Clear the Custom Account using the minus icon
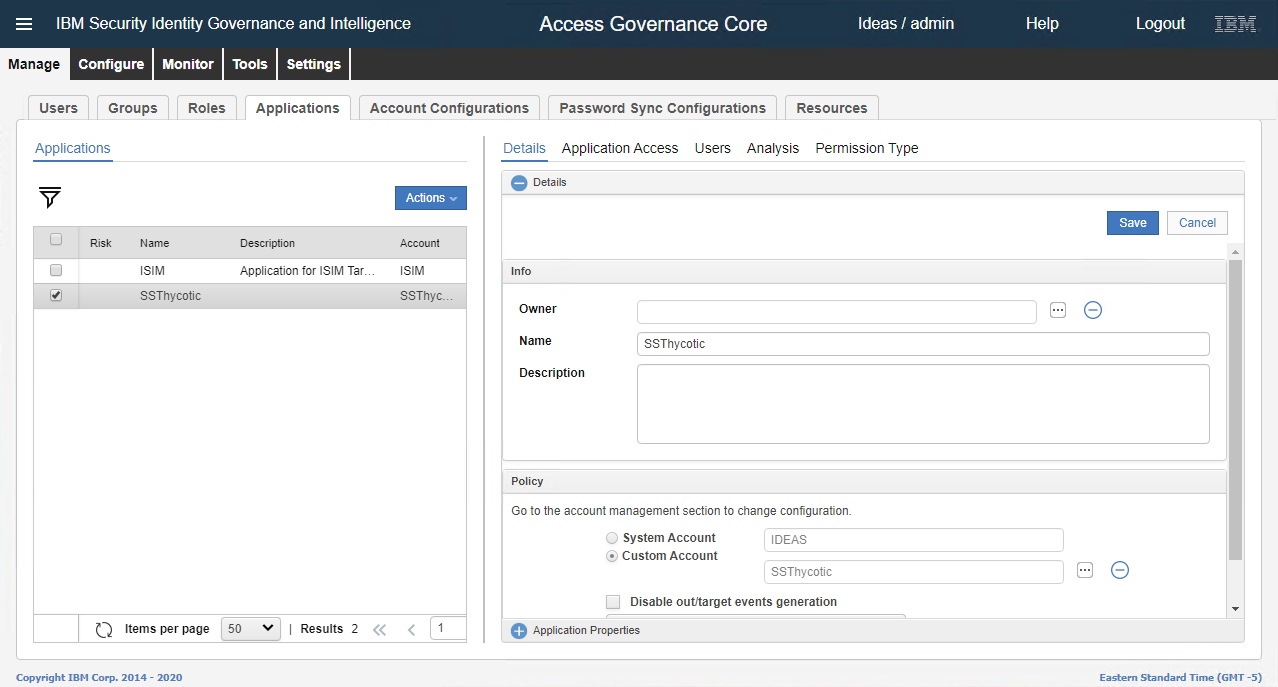1278x687 pixels. coord(1119,569)
